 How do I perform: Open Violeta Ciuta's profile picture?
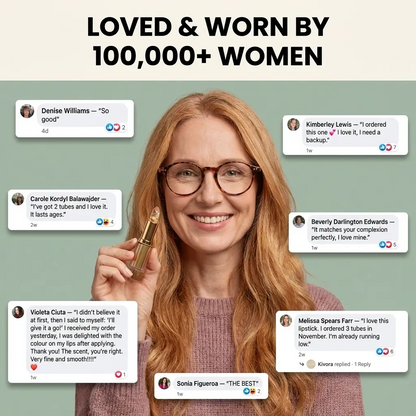pos(18,312)
